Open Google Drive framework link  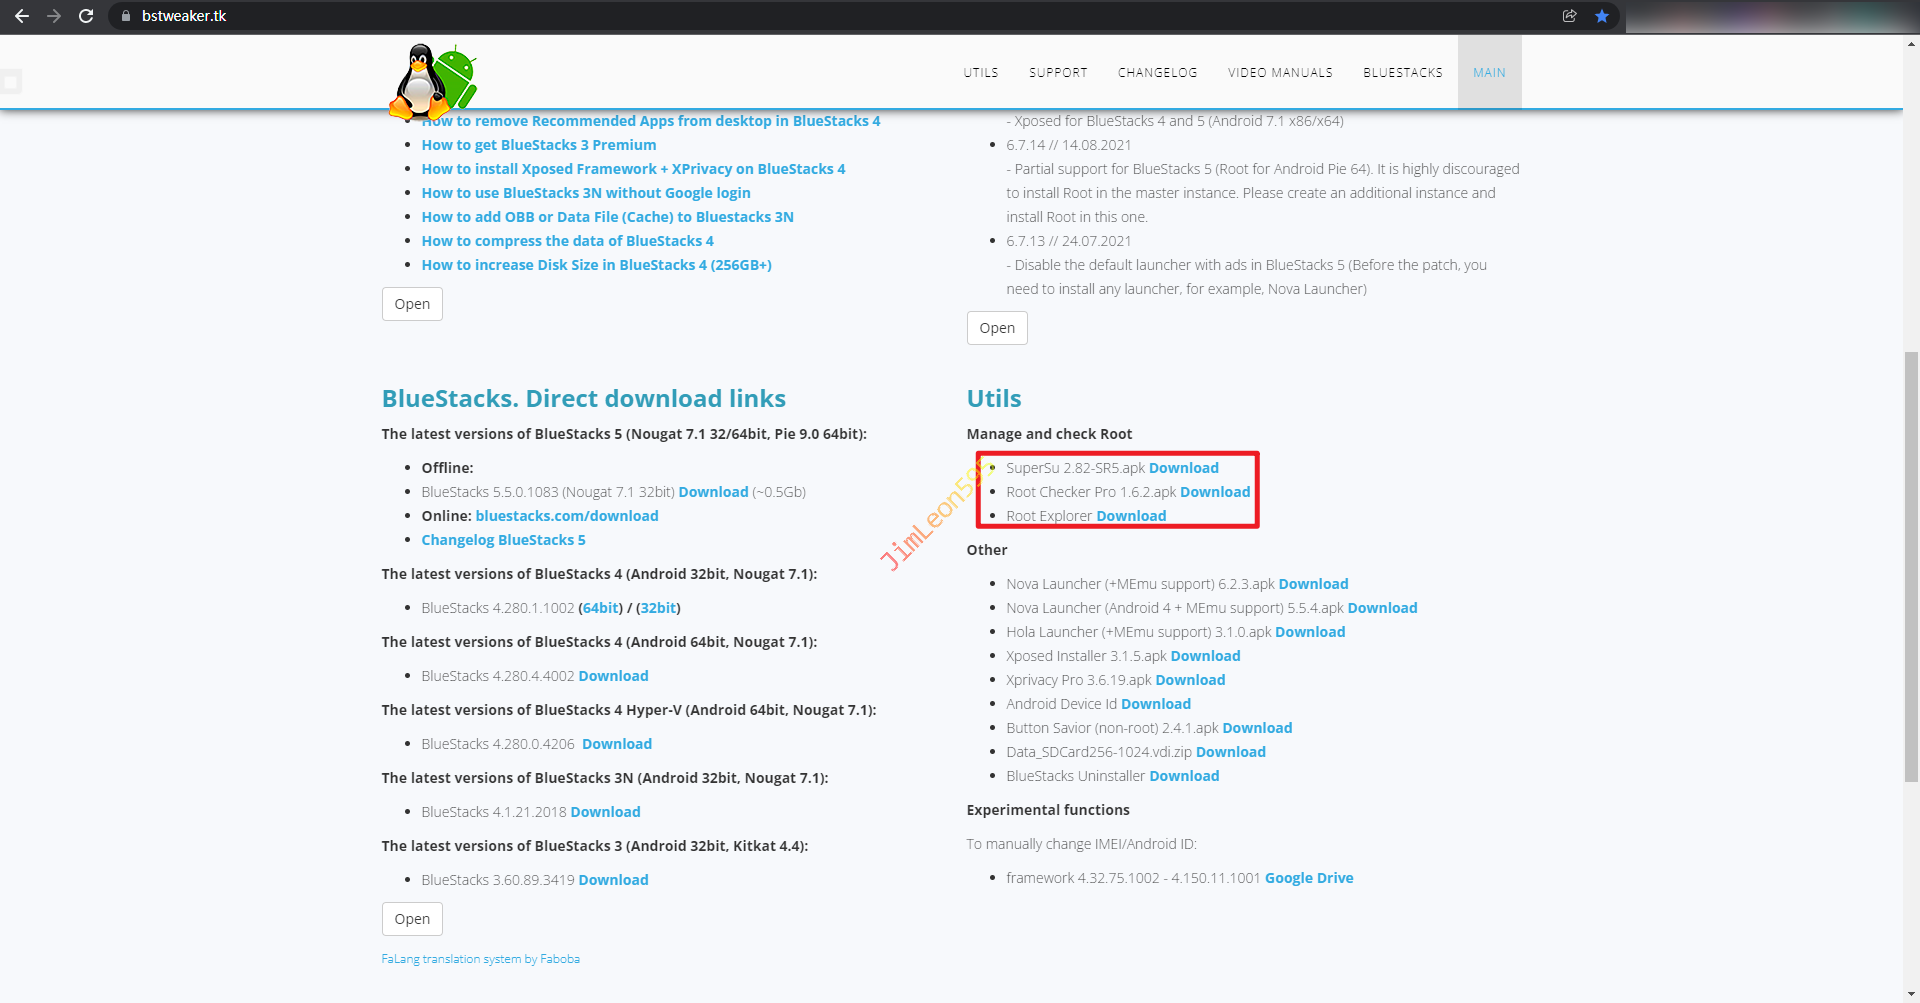click(x=1308, y=878)
